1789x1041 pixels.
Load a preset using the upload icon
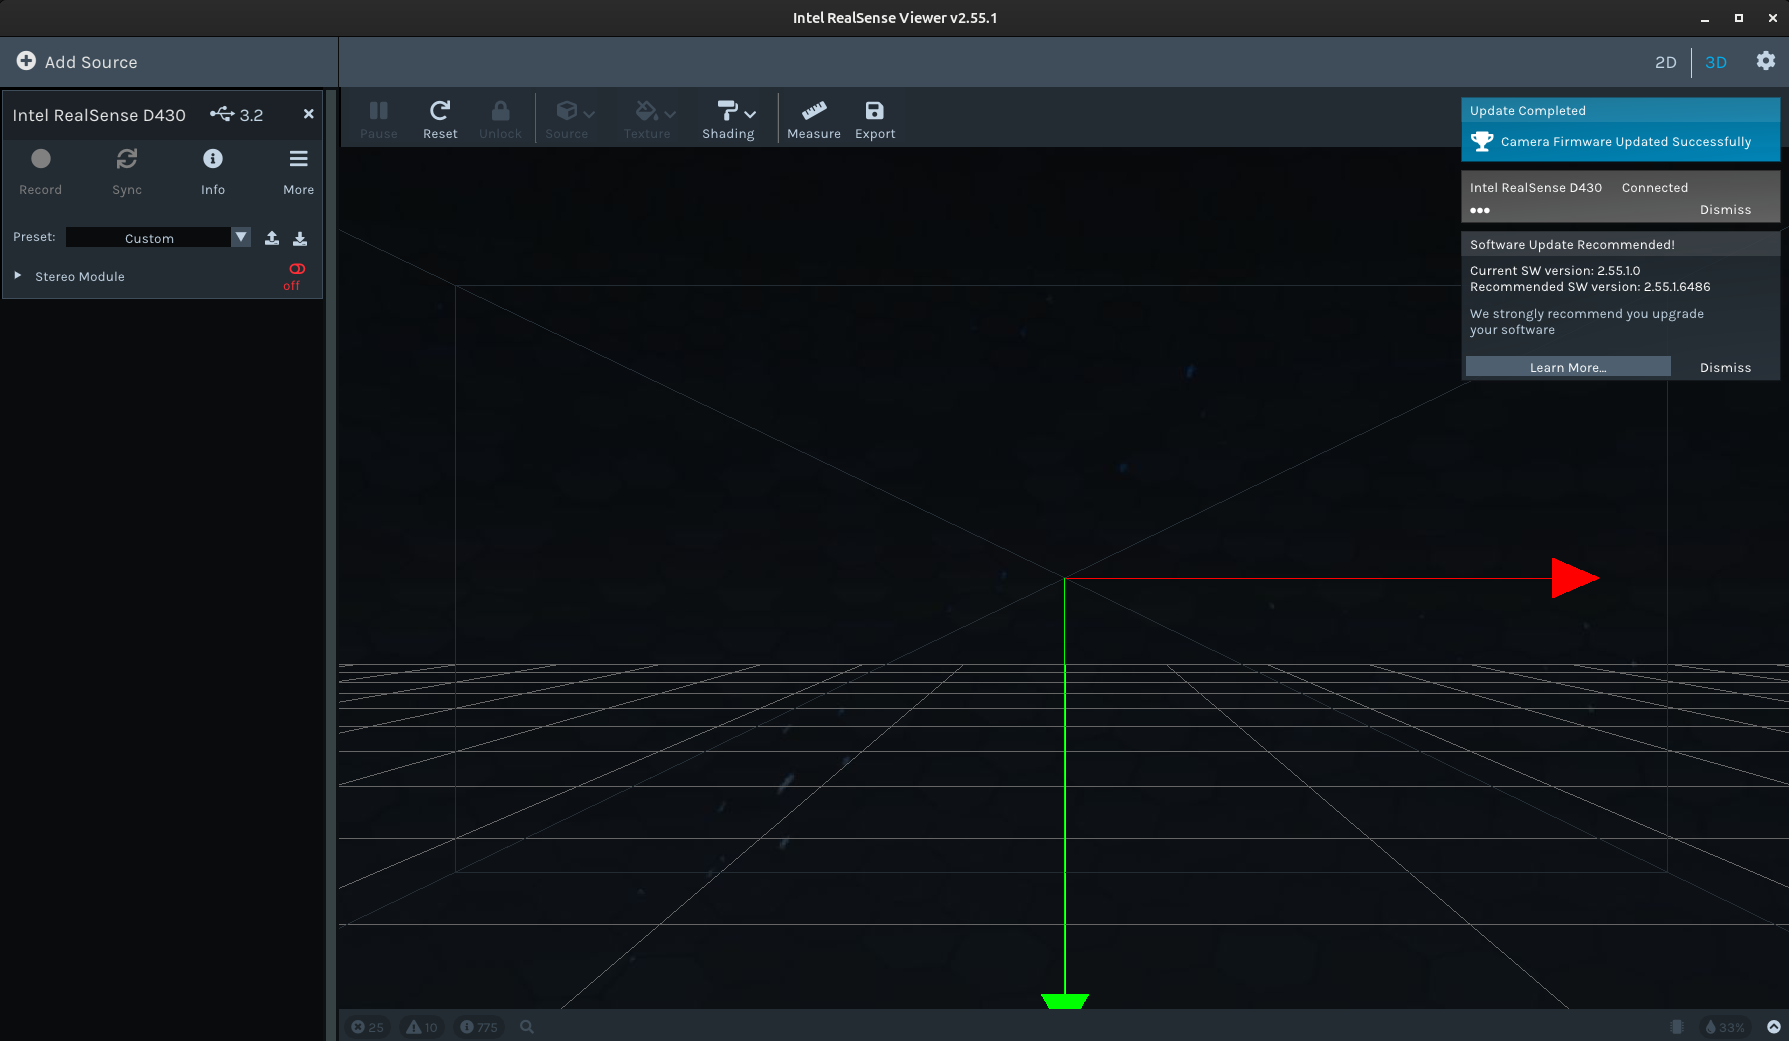272,238
